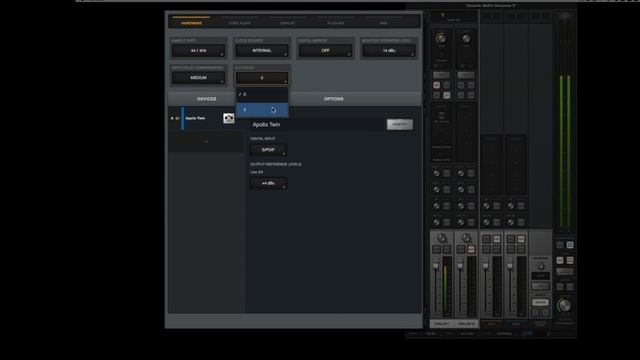Click the second aux channel fader handle
Image resolution: width=640 pixels, height=360 pixels.
click(x=510, y=266)
